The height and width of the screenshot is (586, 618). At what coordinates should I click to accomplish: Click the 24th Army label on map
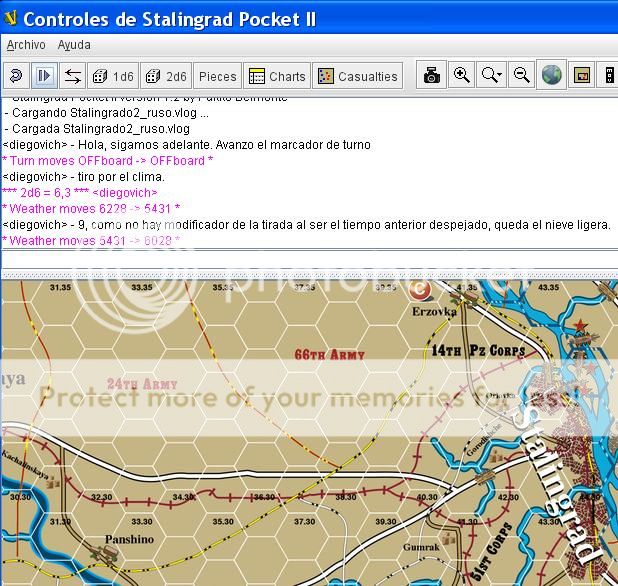[x=142, y=384]
